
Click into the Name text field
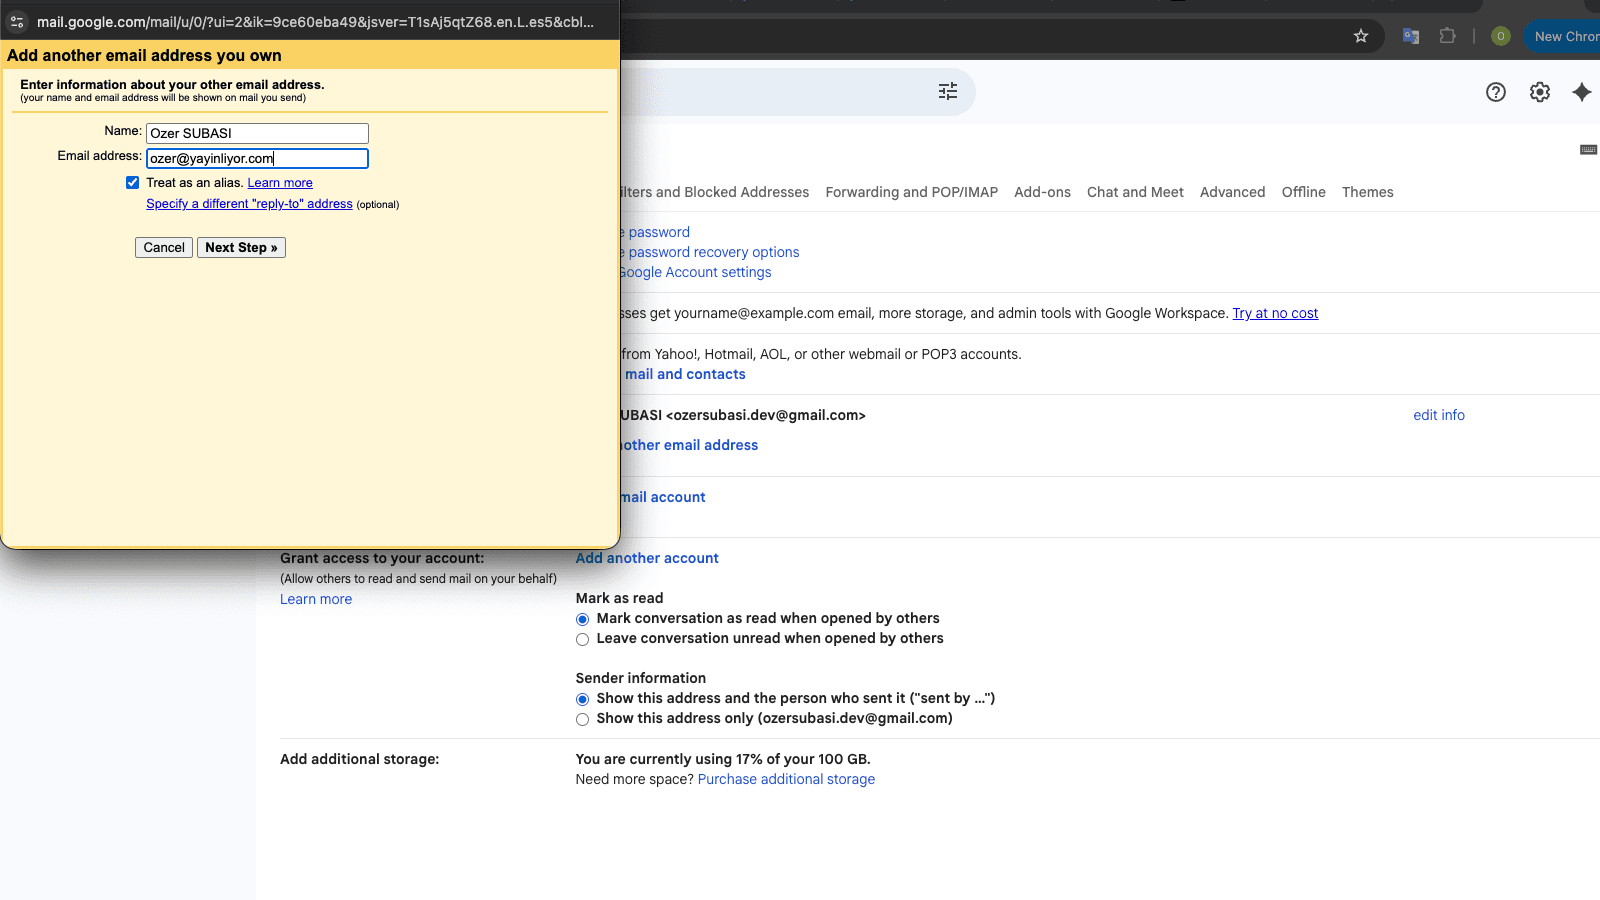(257, 133)
